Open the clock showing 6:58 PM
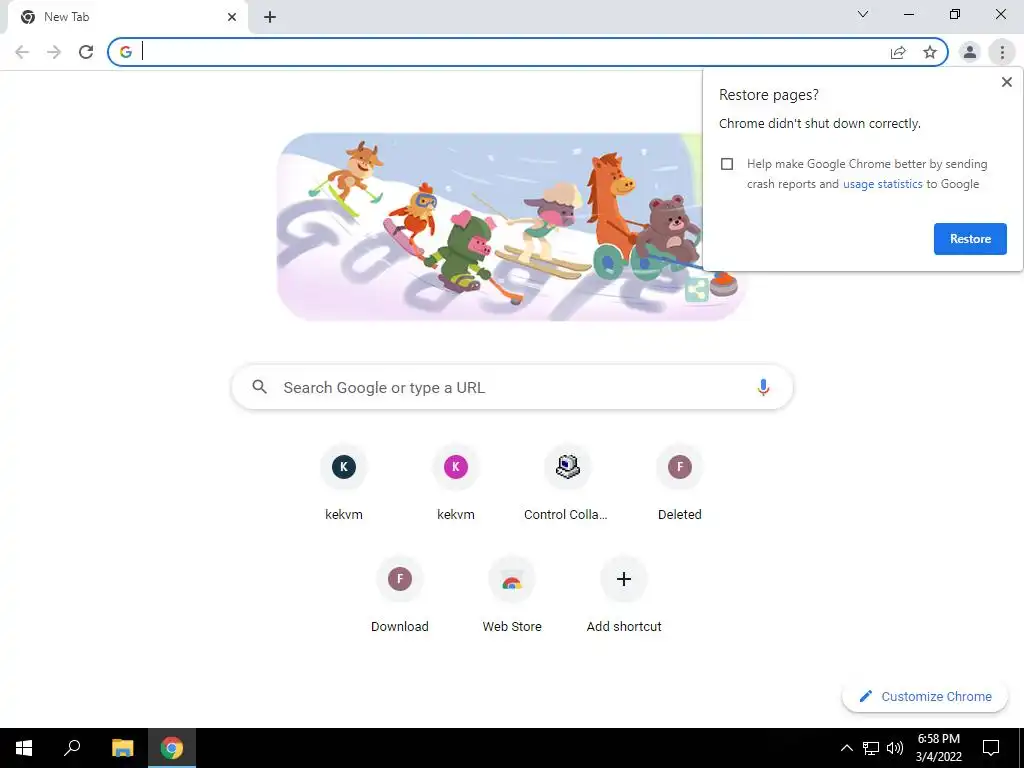 tap(938, 748)
